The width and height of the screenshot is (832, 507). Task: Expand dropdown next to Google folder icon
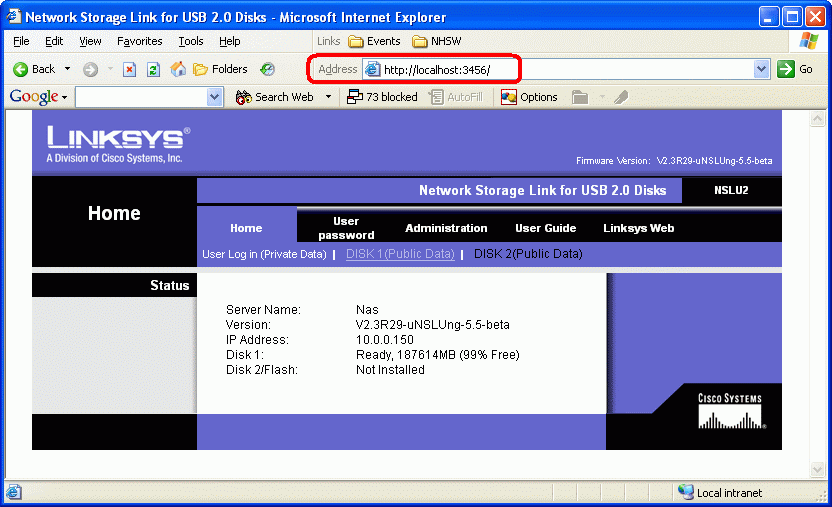click(x=602, y=97)
